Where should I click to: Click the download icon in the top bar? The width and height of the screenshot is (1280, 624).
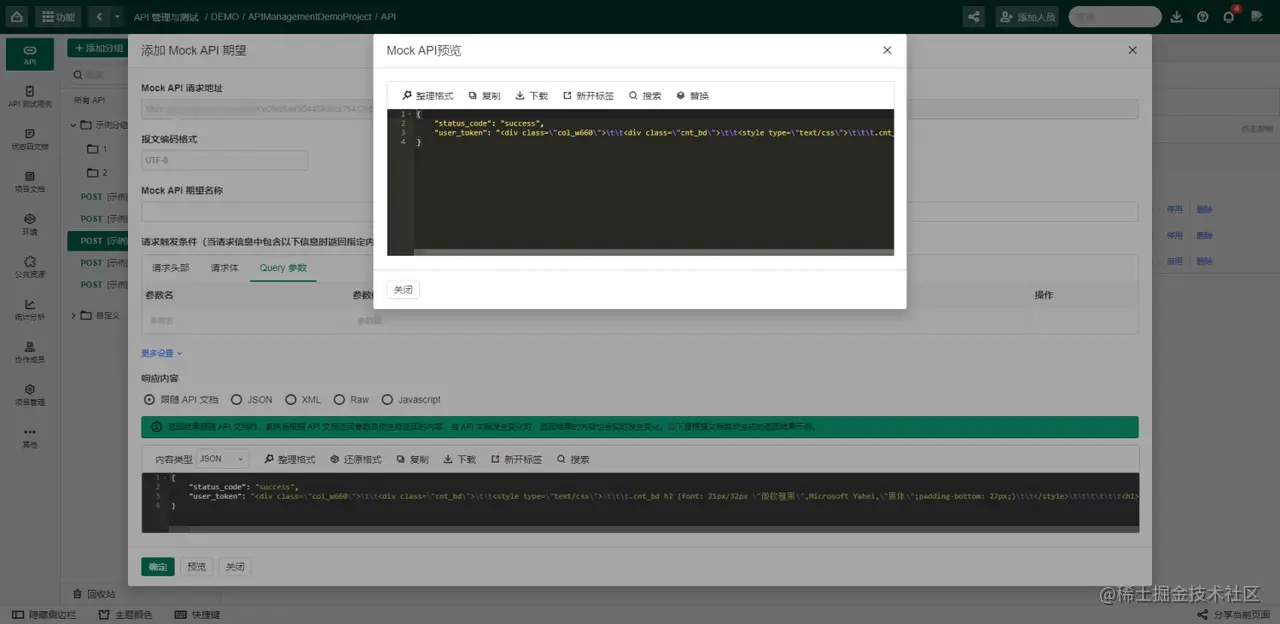1176,16
